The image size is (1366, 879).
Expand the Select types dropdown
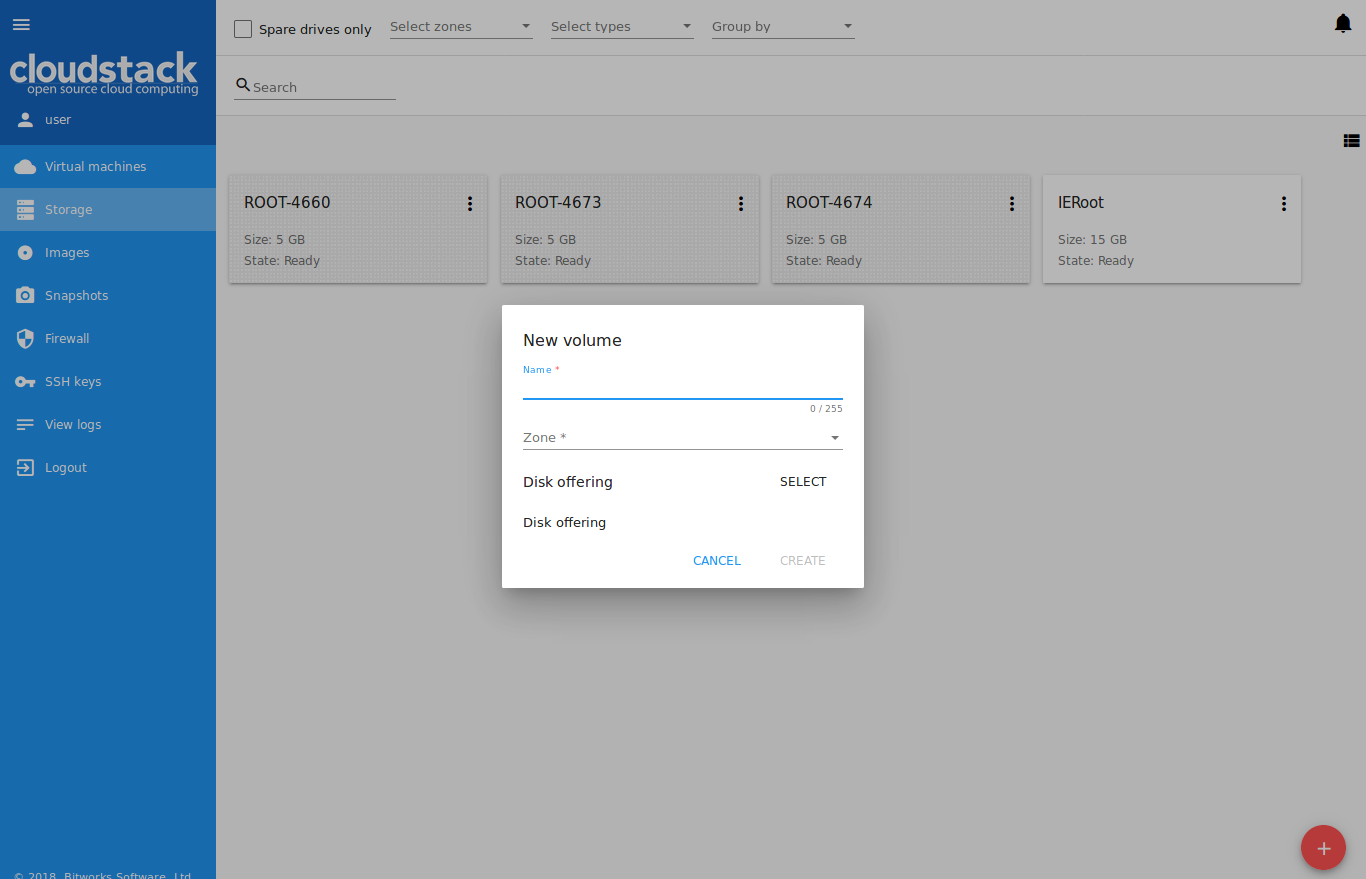tap(621, 27)
